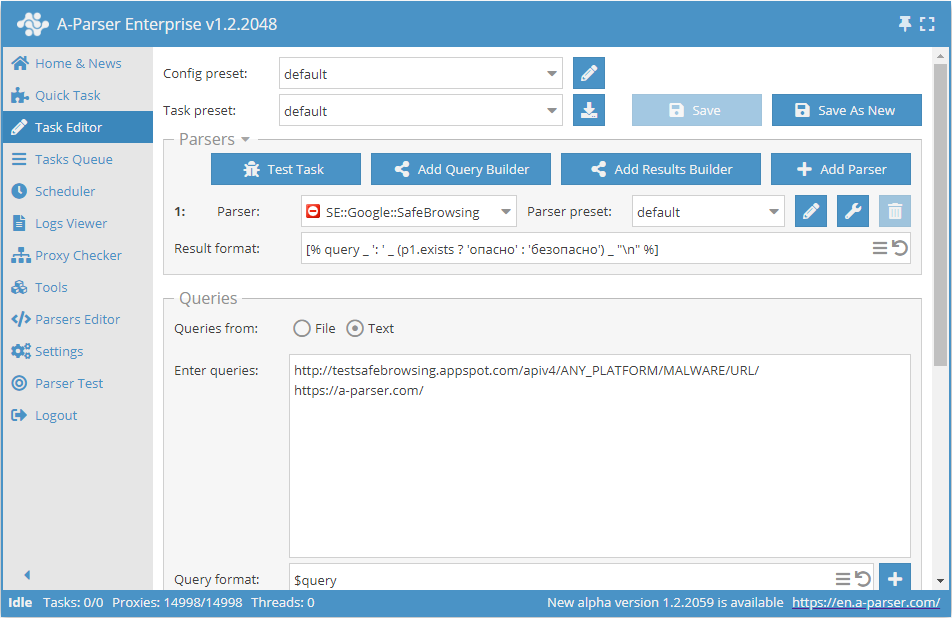This screenshot has width=952, height=618.
Task: Expand the Parsers section arrow
Action: pos(246,140)
